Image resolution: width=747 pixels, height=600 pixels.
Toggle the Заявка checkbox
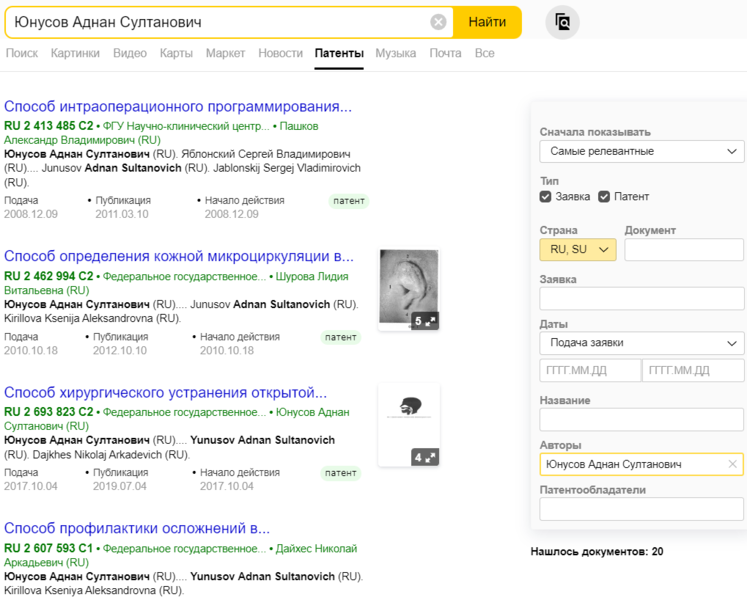click(546, 197)
